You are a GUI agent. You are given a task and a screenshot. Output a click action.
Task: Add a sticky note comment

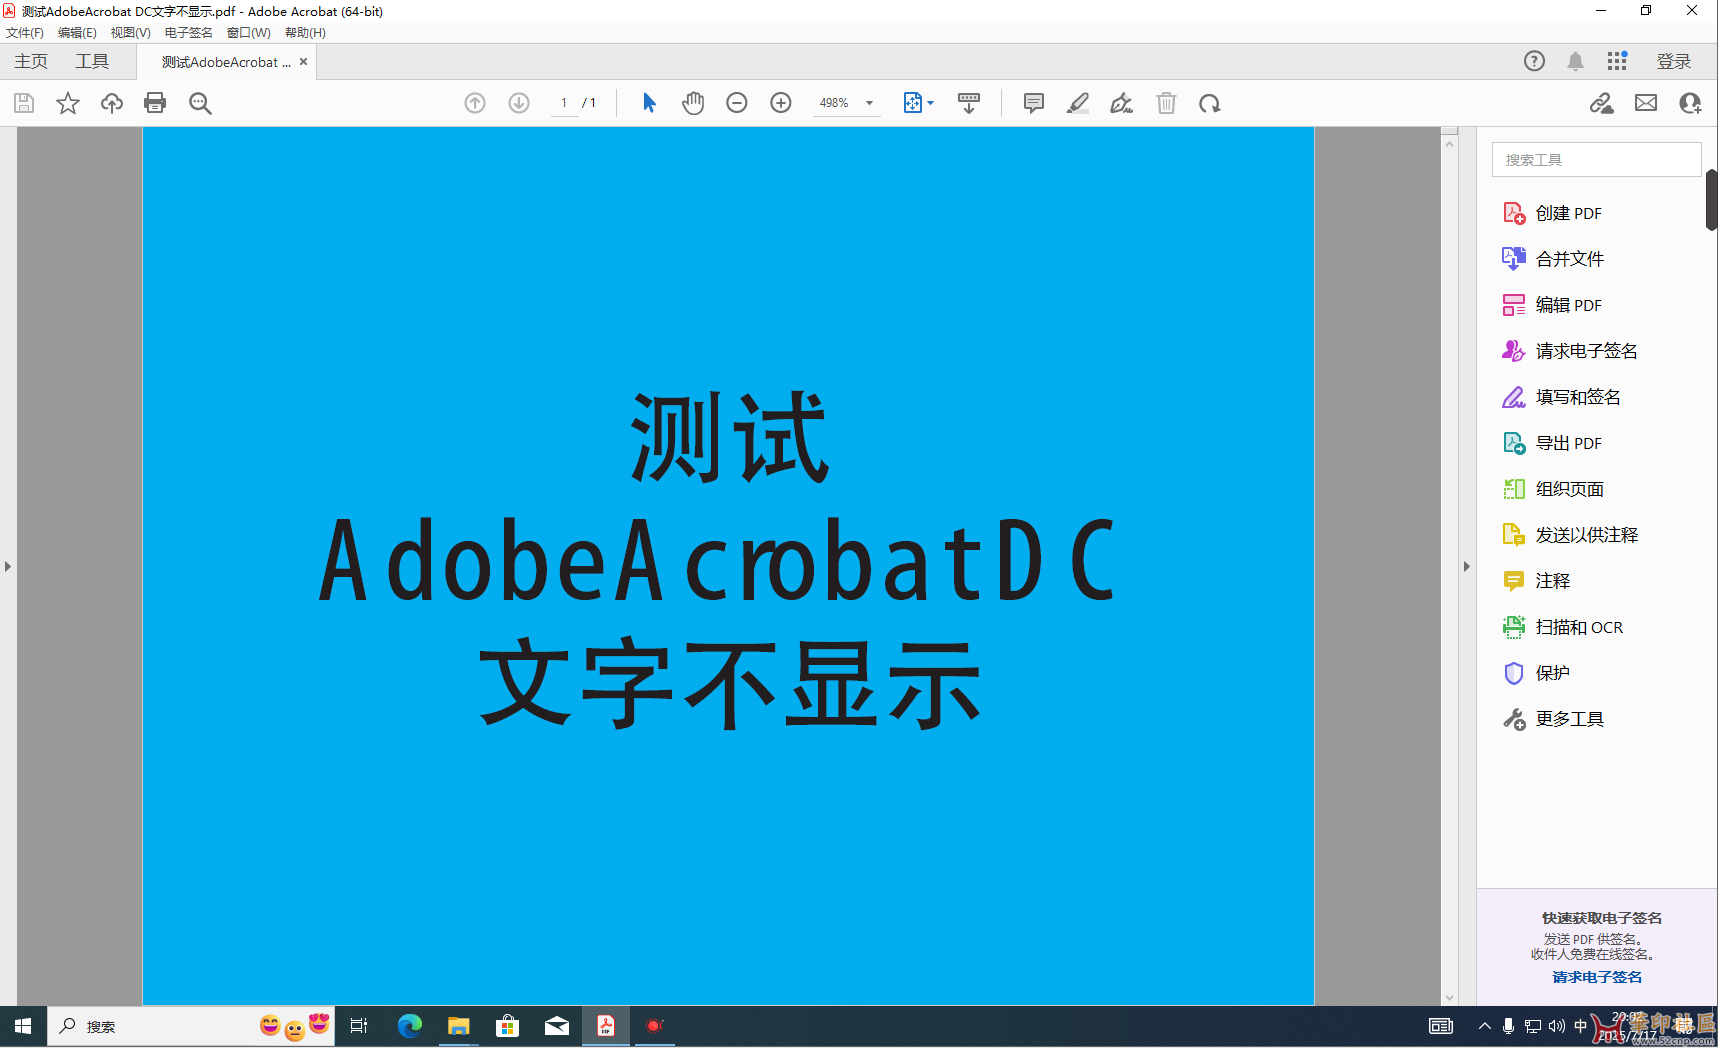point(1033,103)
